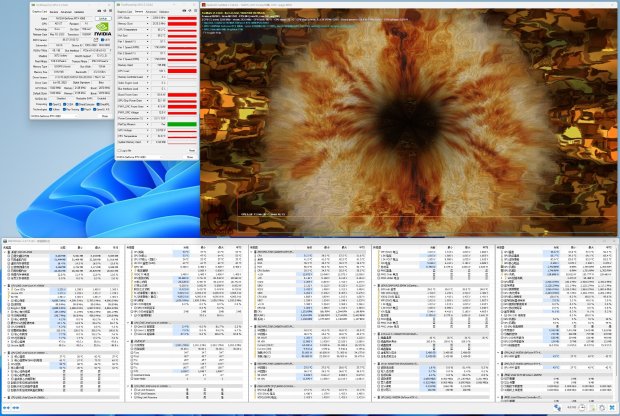Image resolution: width=620 pixels, height=416 pixels.
Task: Click Close button in GPU-Z Sensors window
Action: point(189,157)
